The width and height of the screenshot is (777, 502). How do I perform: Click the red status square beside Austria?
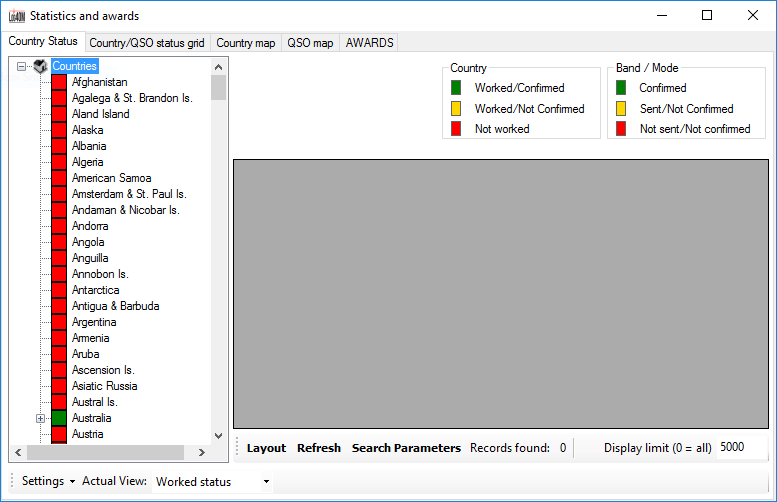59,434
